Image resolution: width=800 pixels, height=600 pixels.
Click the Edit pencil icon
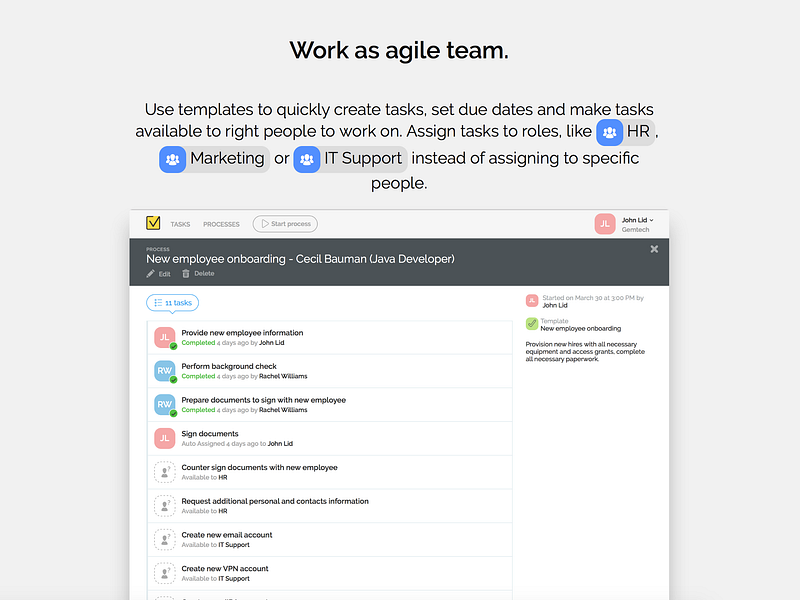[151, 273]
